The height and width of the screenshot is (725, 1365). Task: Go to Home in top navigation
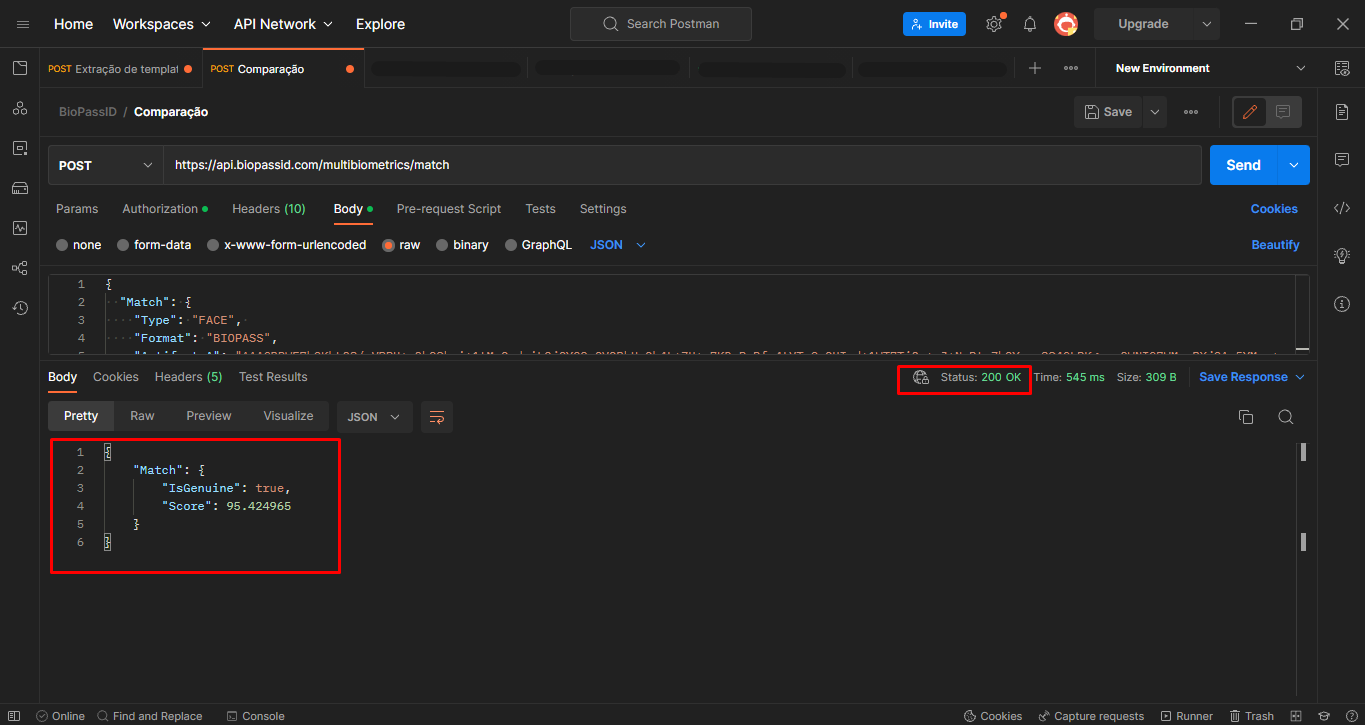(x=73, y=24)
